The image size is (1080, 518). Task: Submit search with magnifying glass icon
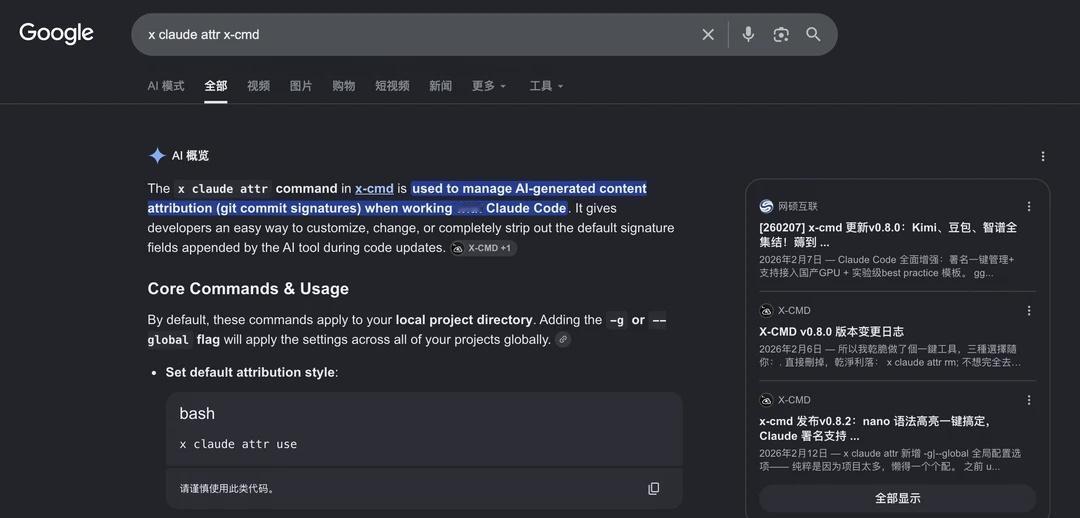click(x=813, y=34)
